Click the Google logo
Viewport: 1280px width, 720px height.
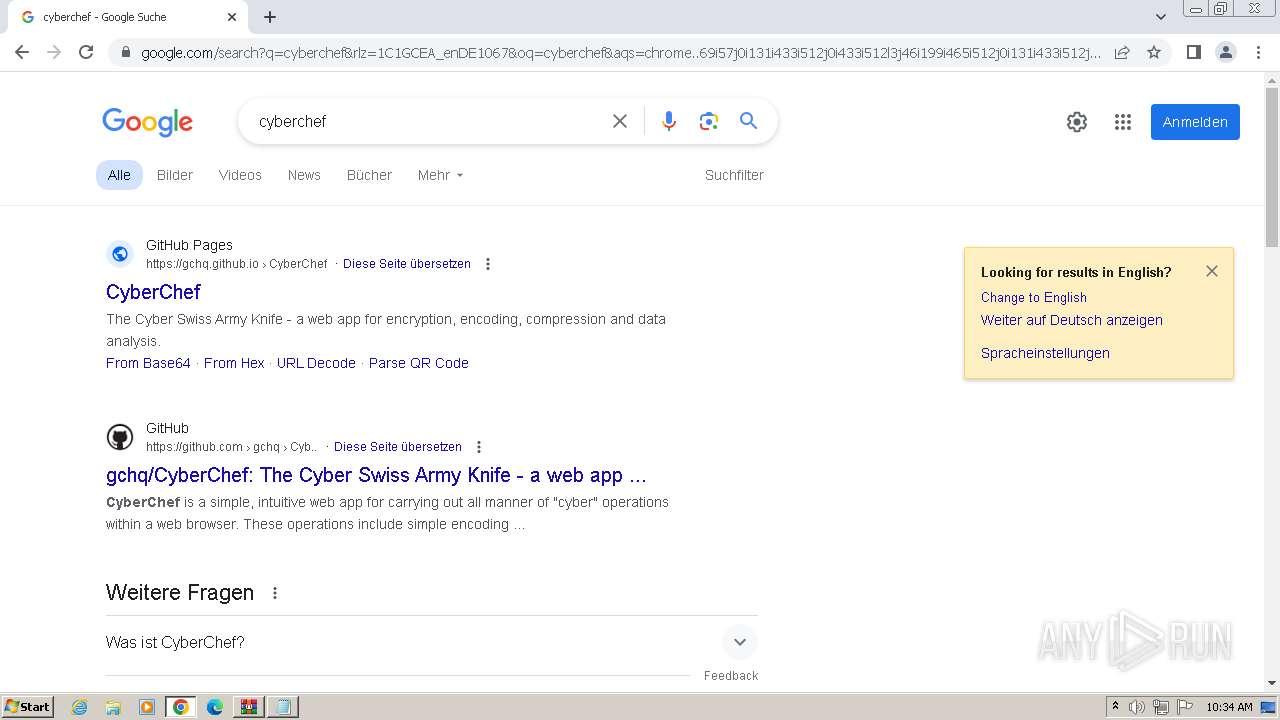147,122
